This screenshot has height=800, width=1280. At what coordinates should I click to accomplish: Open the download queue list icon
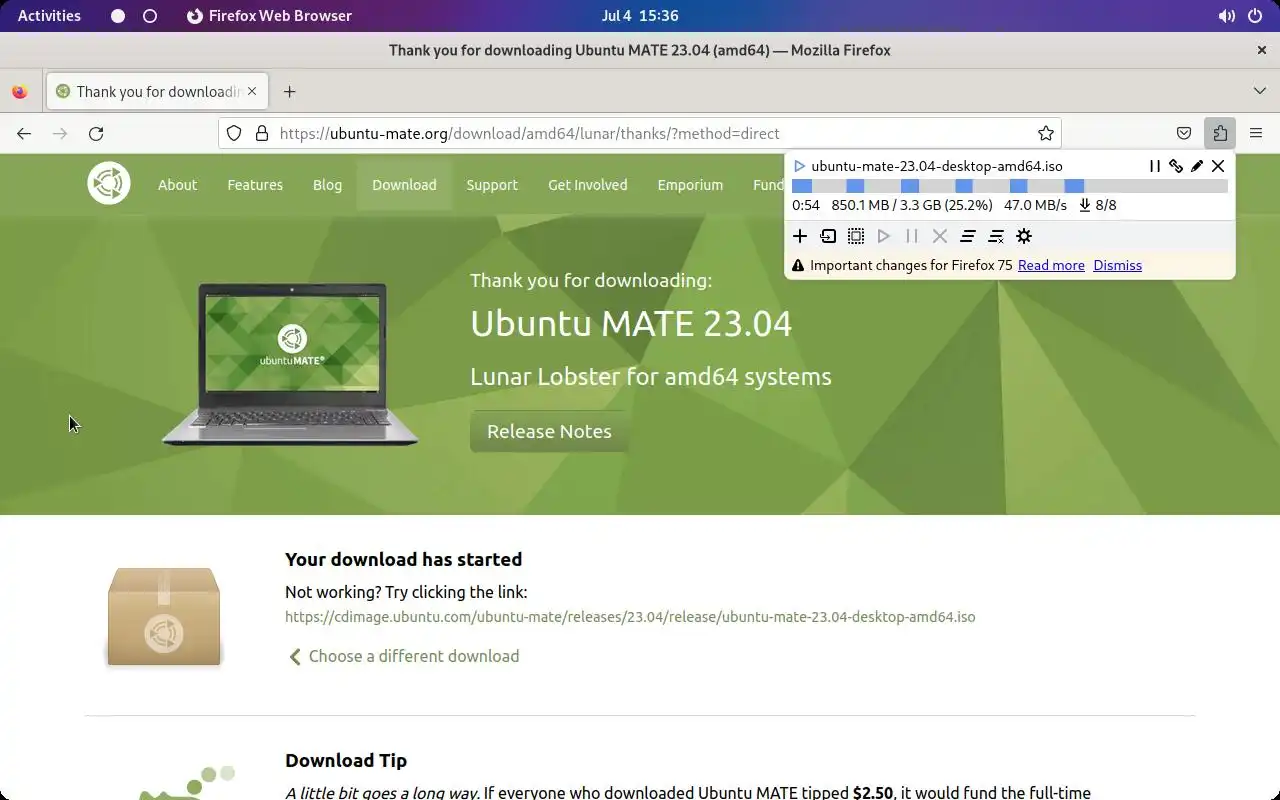(x=968, y=236)
